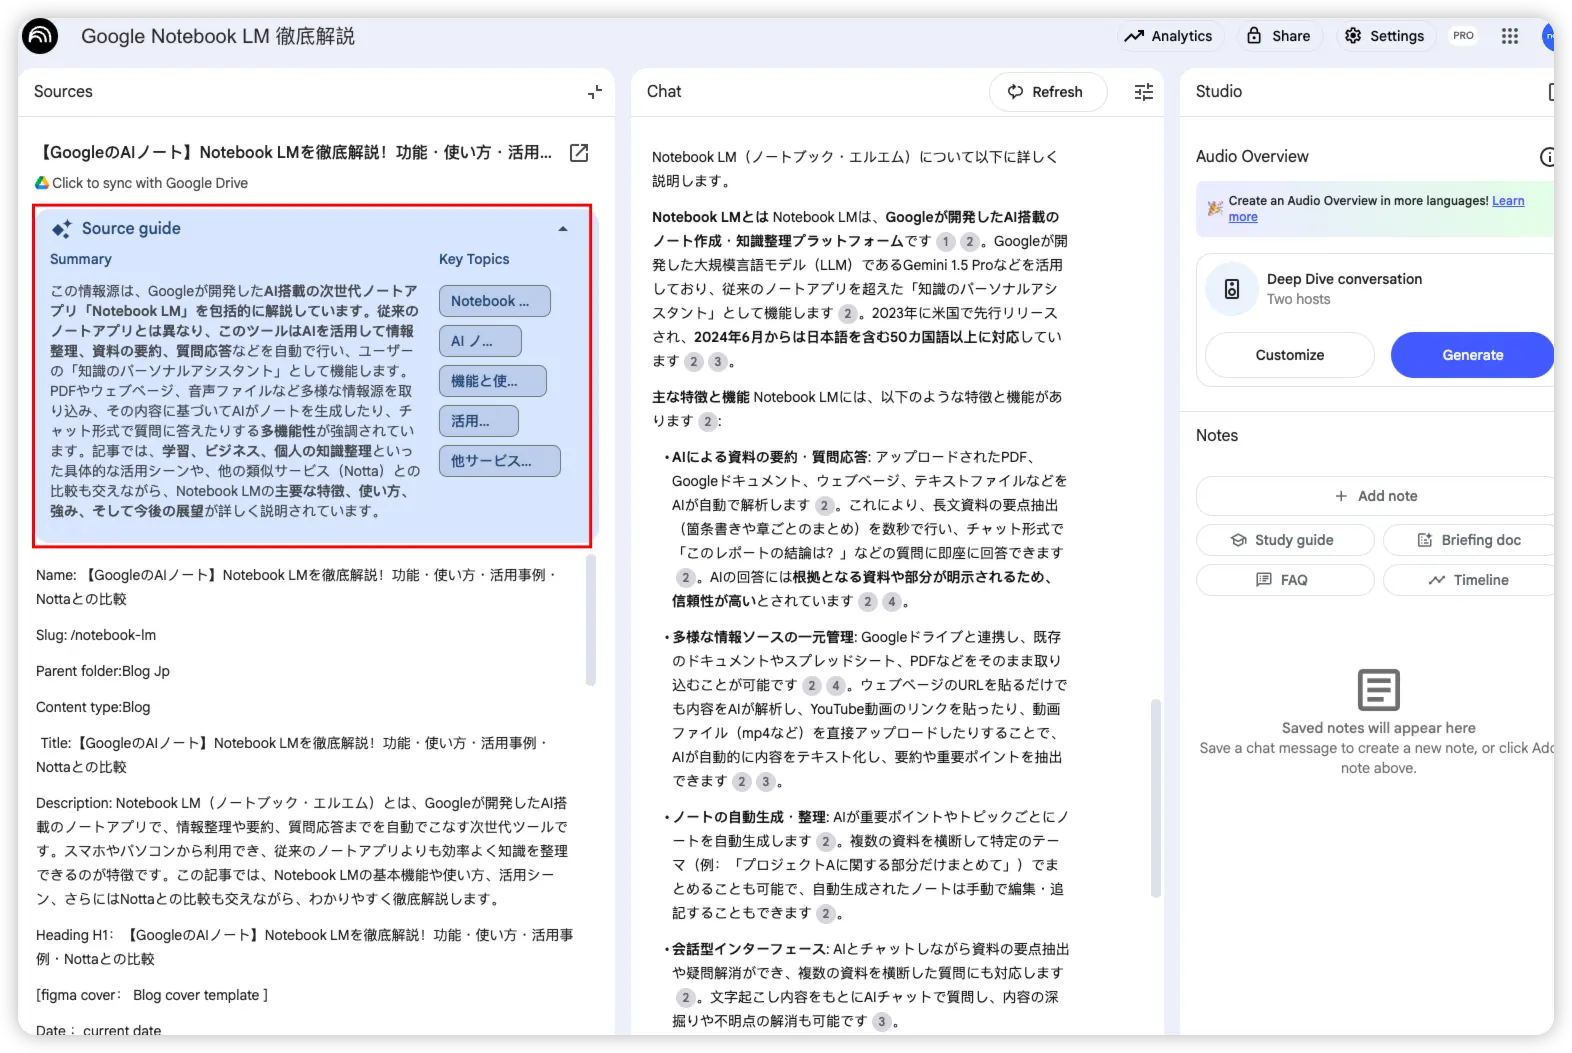Select the '他サービス...' key topic chip

click(x=499, y=461)
